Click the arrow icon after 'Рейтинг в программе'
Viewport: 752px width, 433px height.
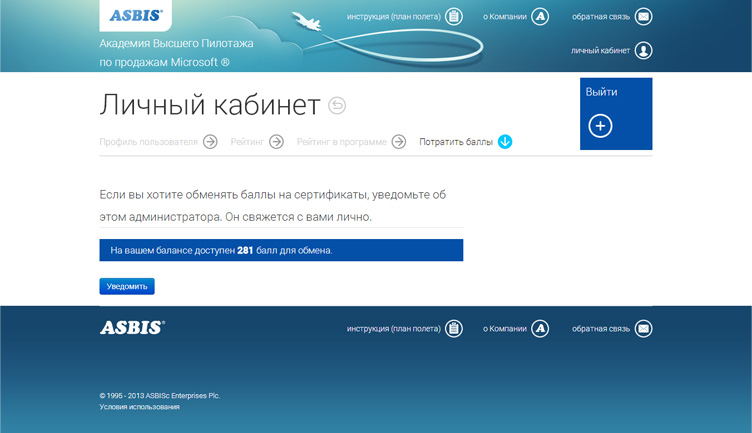399,142
